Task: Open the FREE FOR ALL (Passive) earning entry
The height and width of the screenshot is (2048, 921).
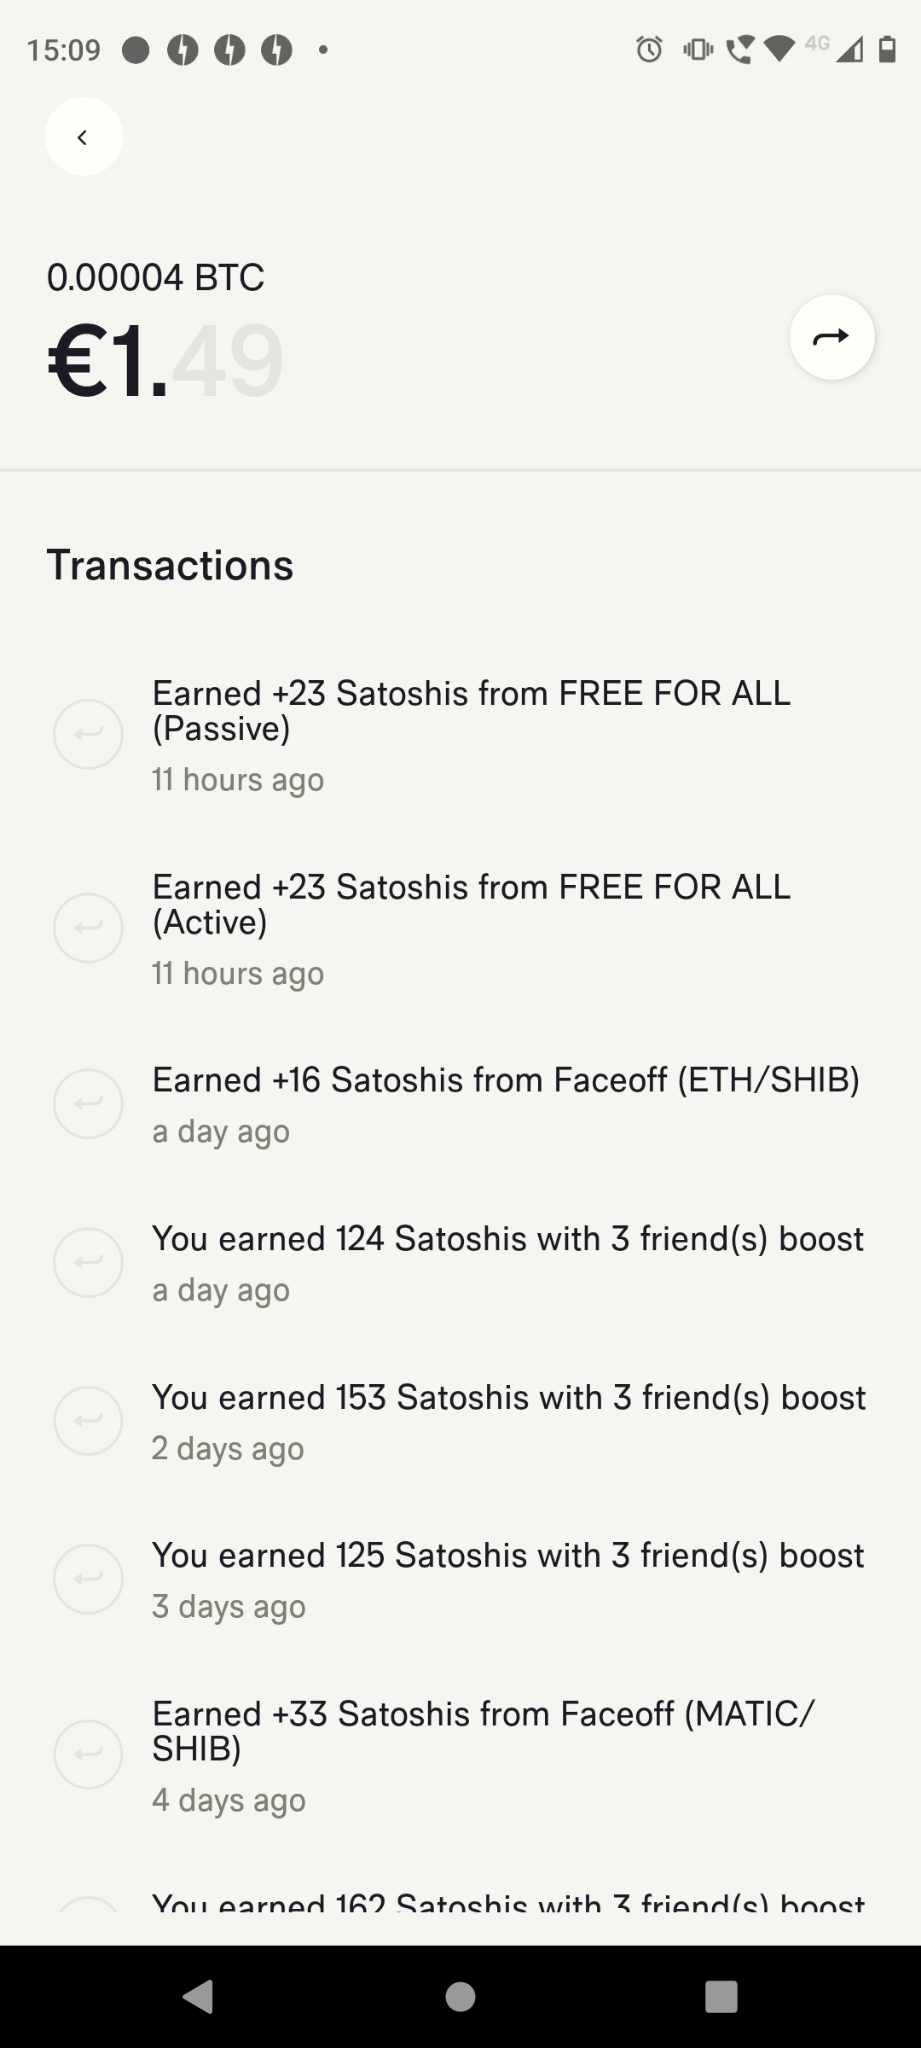Action: click(x=470, y=711)
